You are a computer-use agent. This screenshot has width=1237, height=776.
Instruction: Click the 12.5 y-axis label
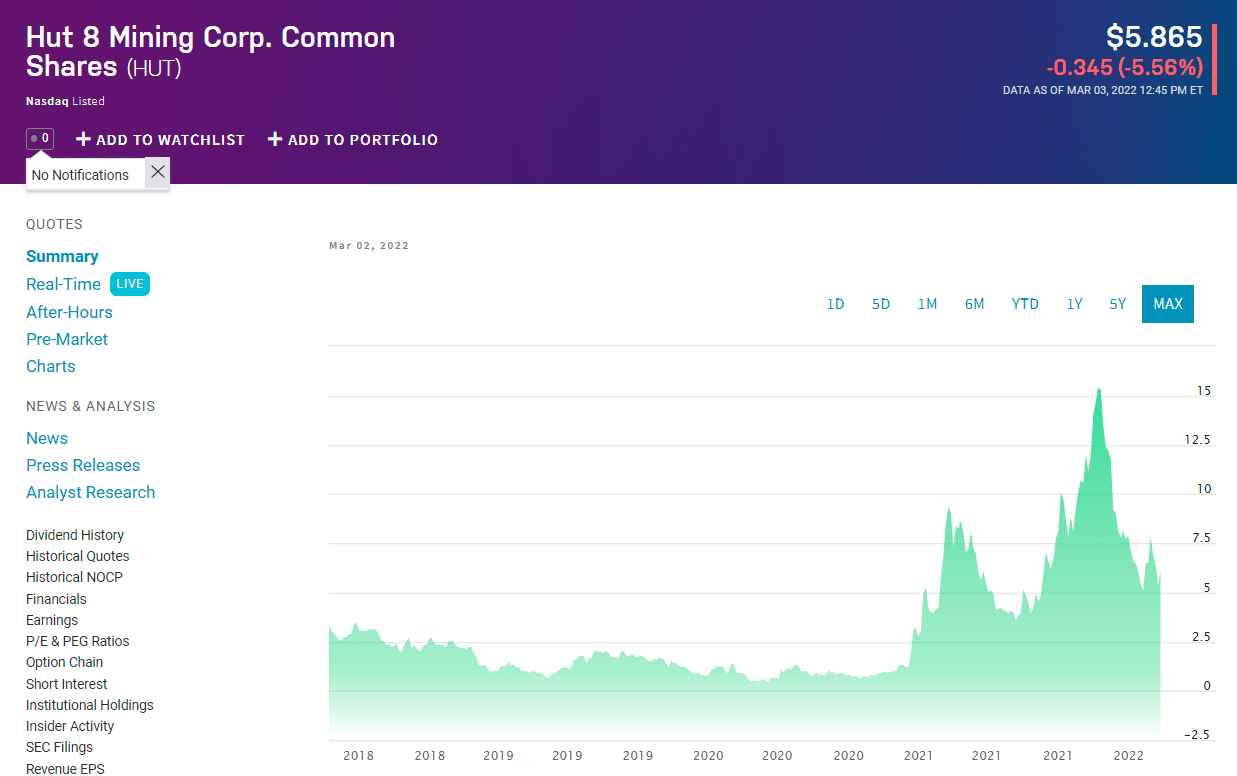(x=1198, y=440)
